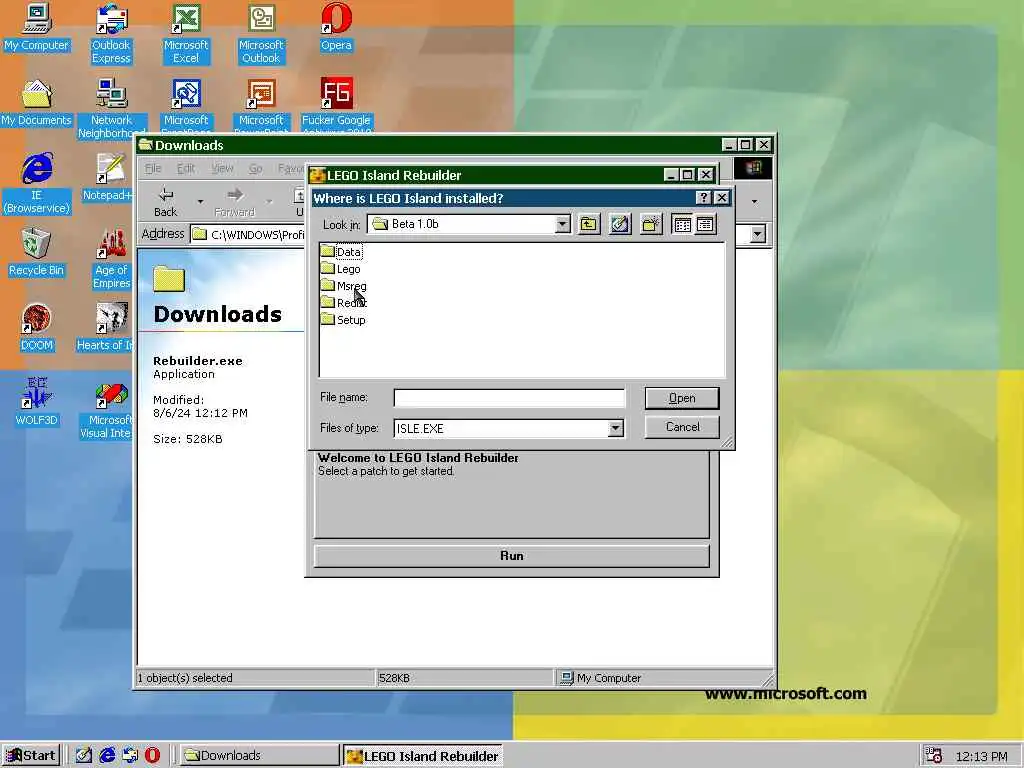Select Notepad++ desktop shortcut

click(x=108, y=178)
